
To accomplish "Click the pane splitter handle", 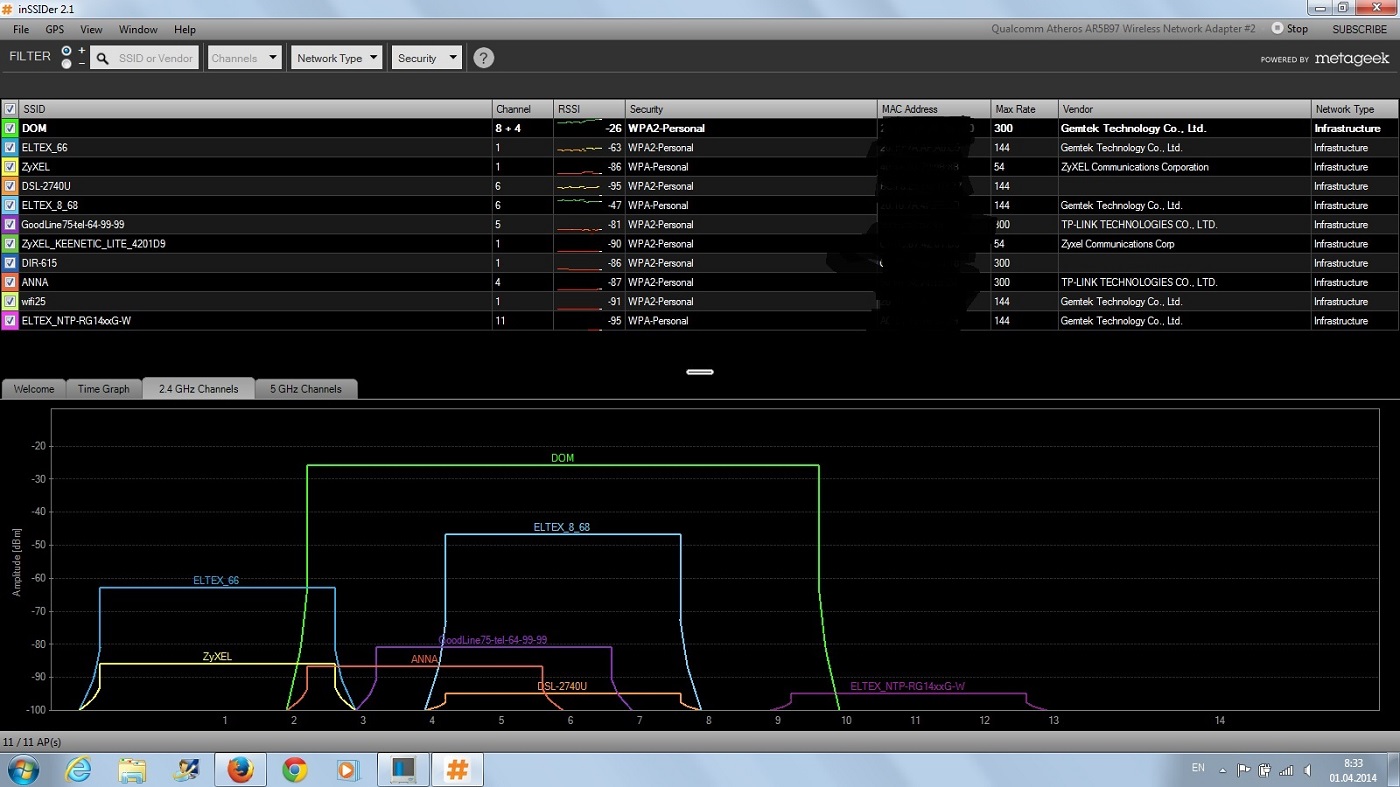I will click(x=700, y=372).
